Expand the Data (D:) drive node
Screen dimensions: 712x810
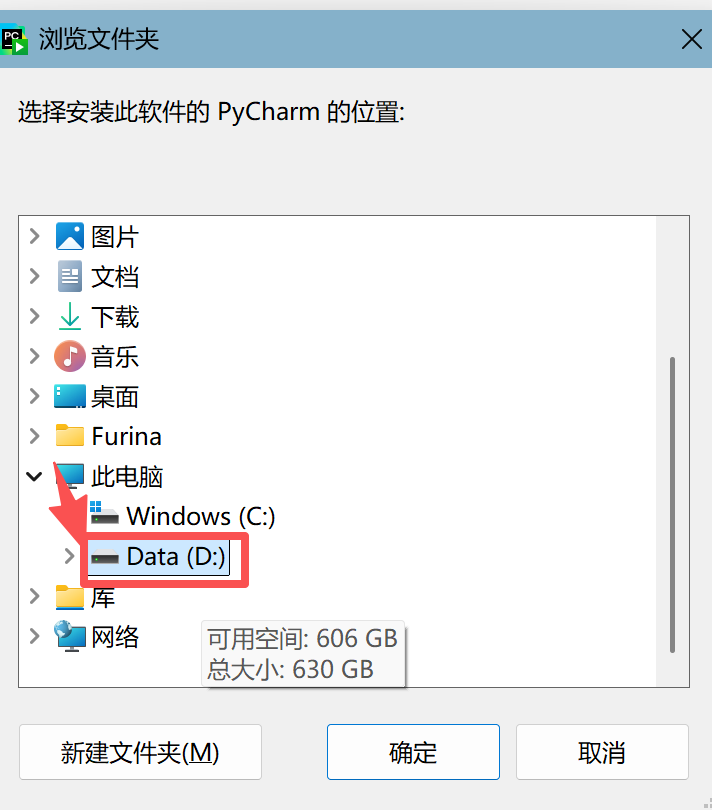(x=69, y=556)
